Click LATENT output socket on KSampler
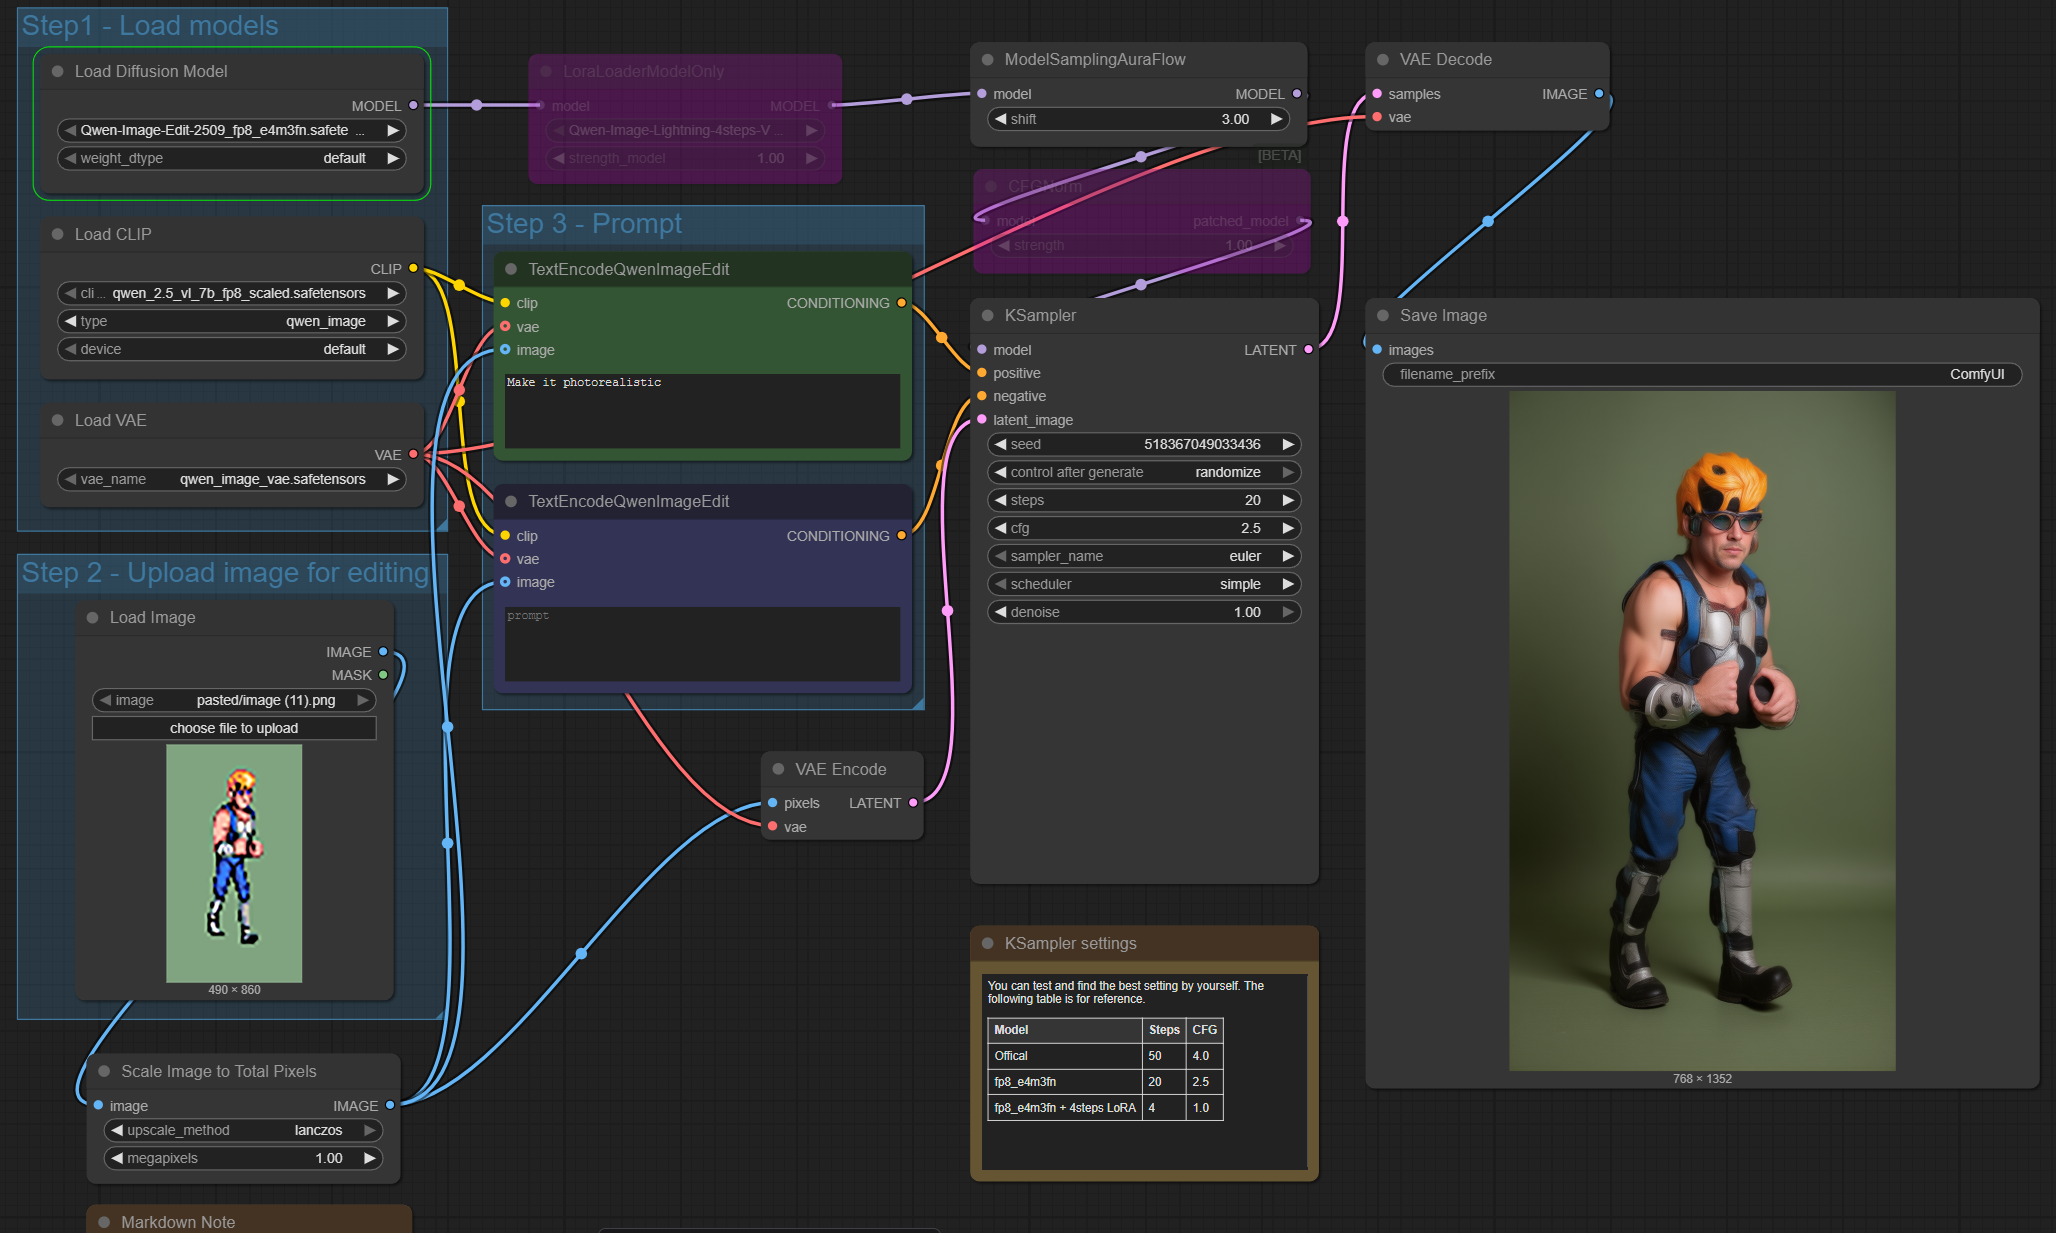This screenshot has width=2056, height=1233. pos(1308,350)
